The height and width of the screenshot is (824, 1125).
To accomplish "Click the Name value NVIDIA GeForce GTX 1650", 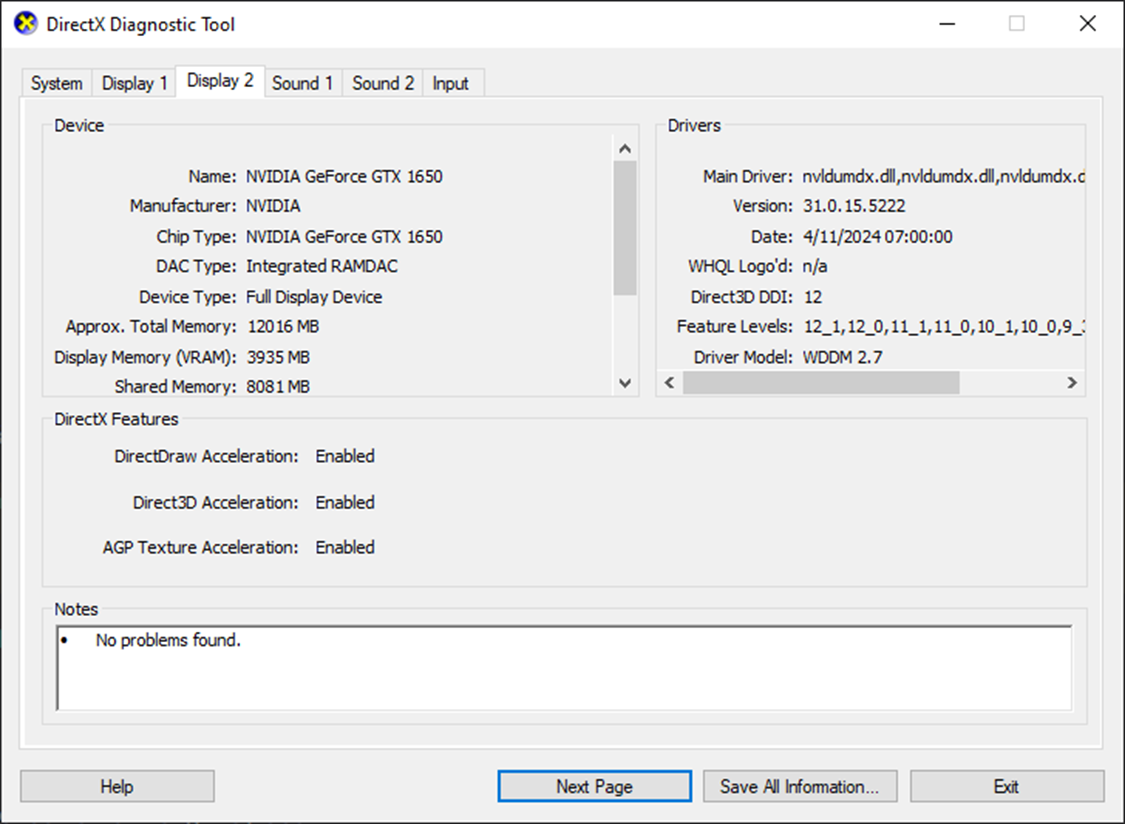I will click(344, 177).
